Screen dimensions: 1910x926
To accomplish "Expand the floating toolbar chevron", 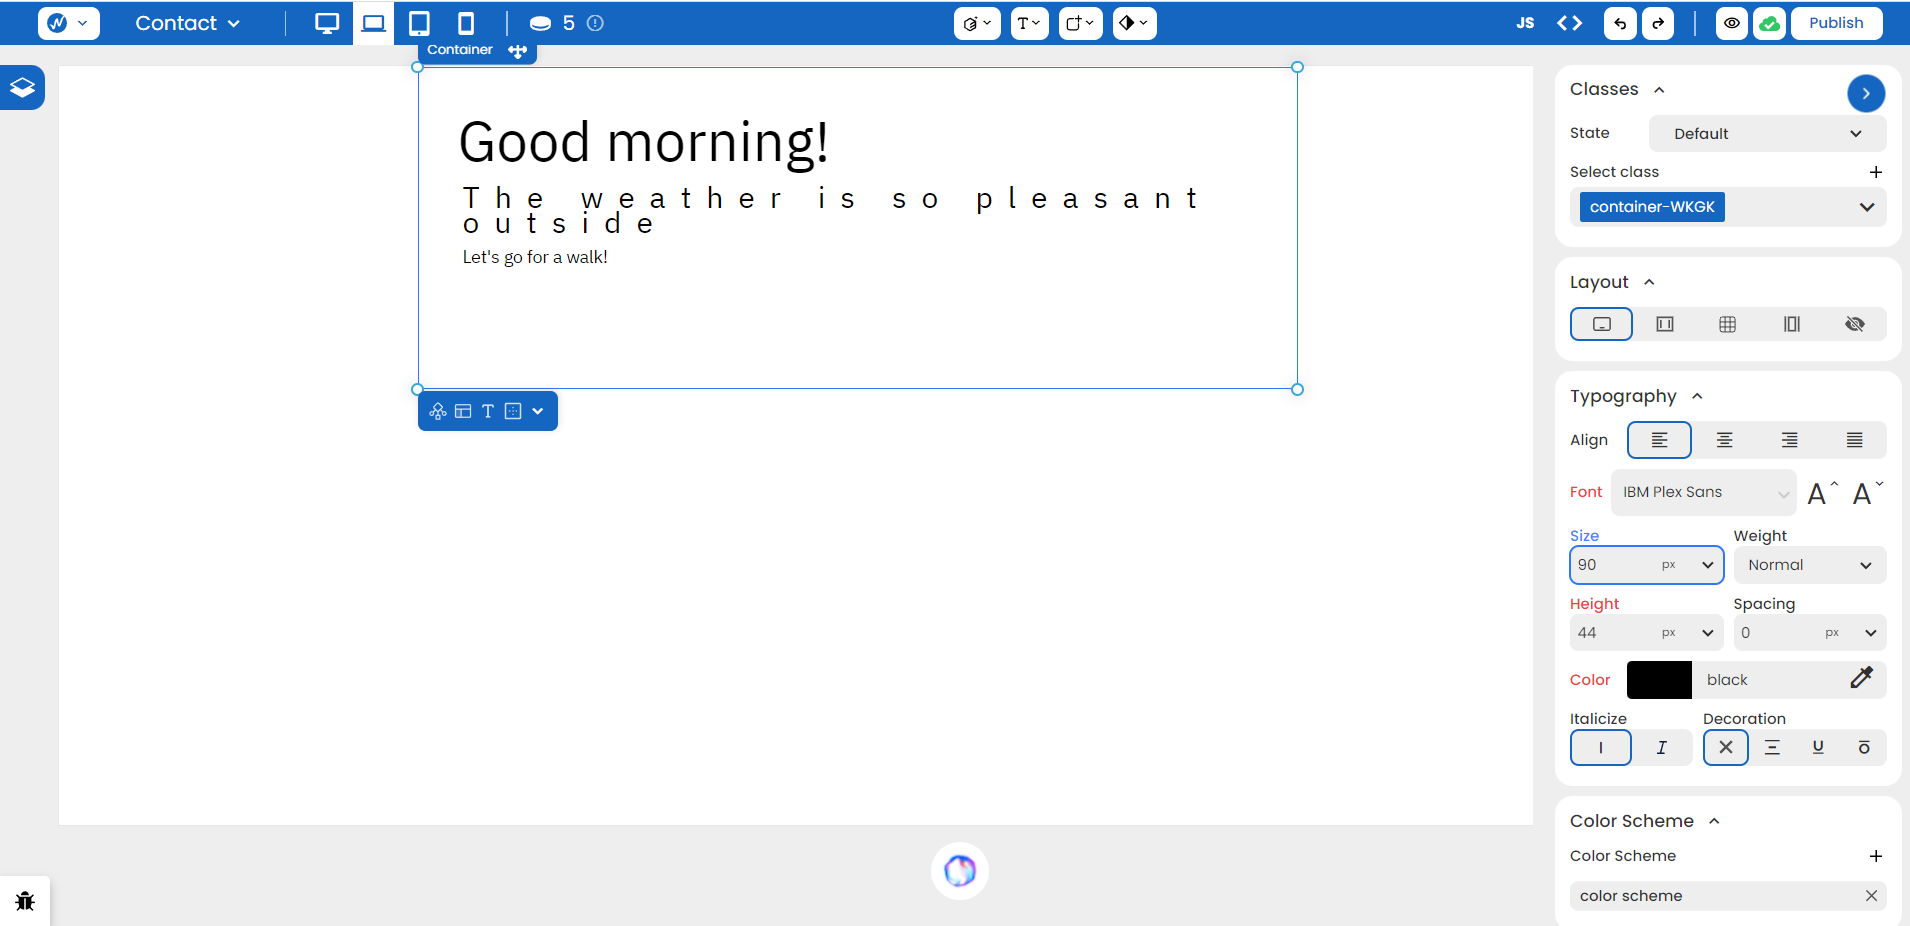I will point(538,411).
